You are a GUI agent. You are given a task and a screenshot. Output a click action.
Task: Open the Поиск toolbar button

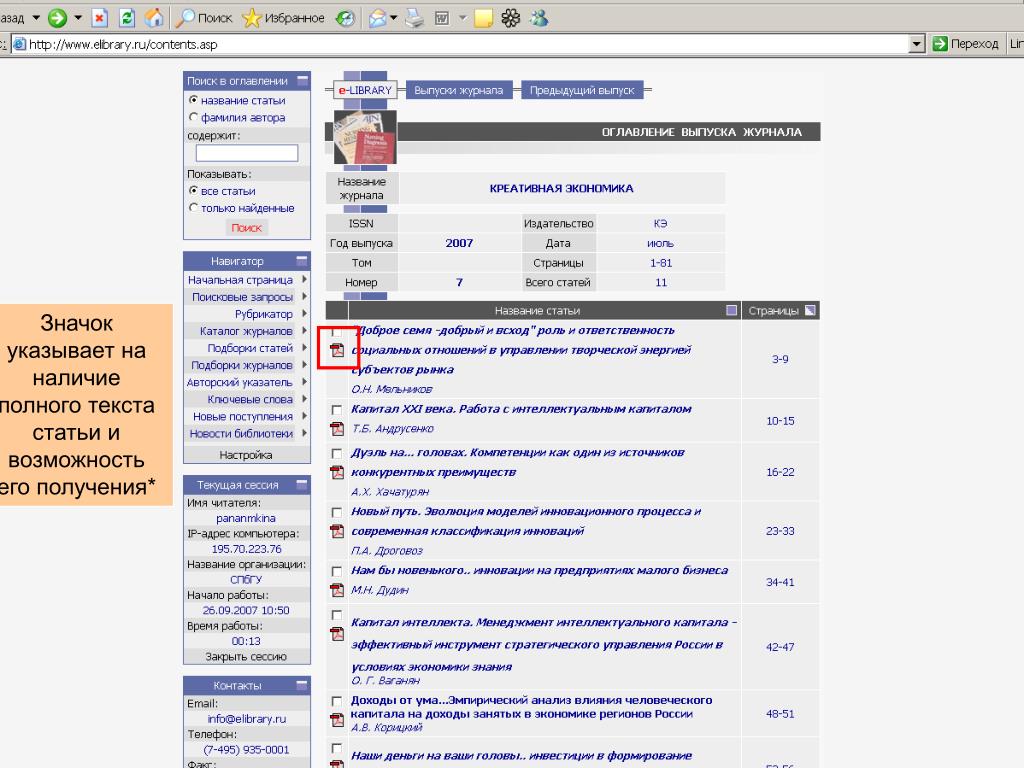coord(204,18)
